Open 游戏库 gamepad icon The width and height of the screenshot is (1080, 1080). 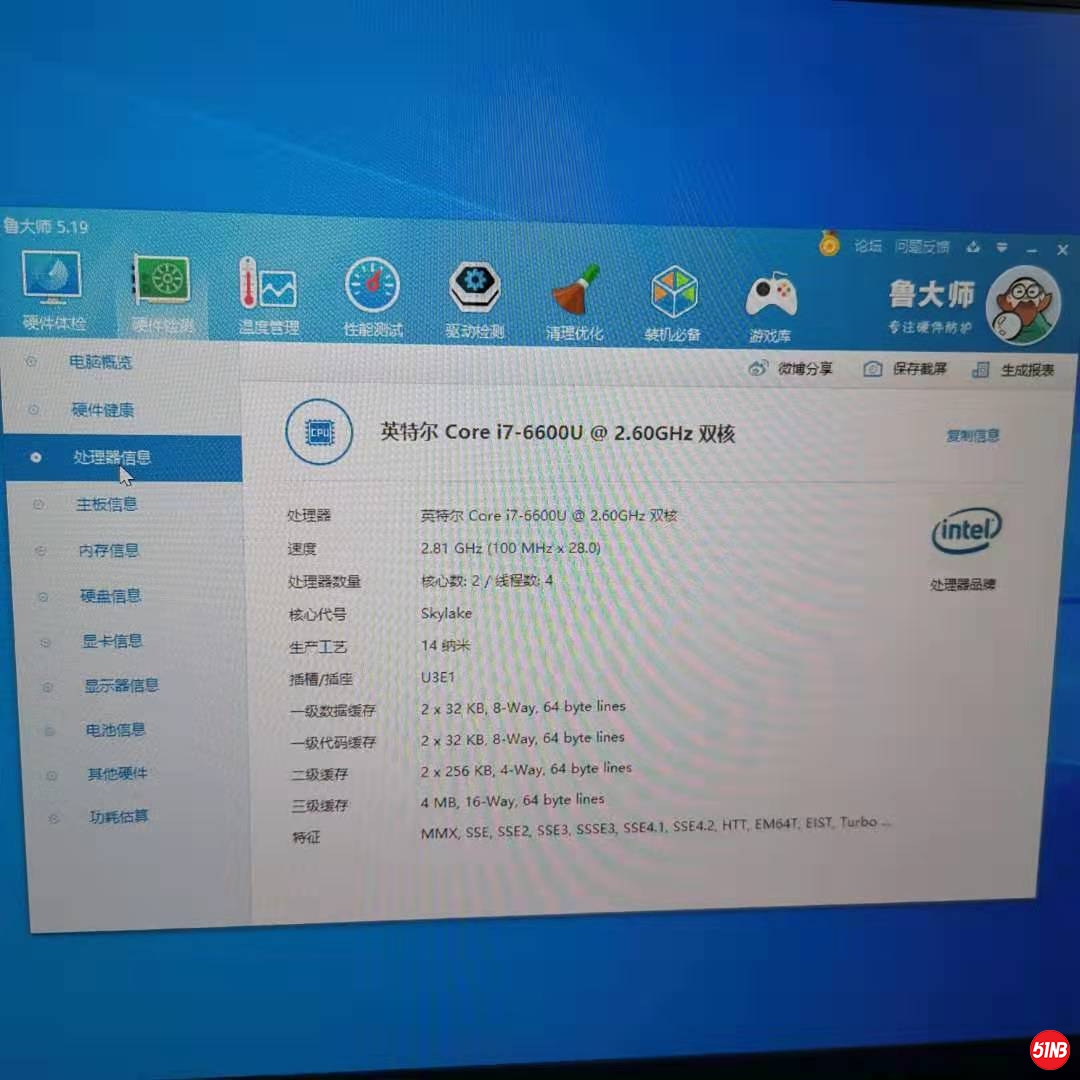click(770, 299)
